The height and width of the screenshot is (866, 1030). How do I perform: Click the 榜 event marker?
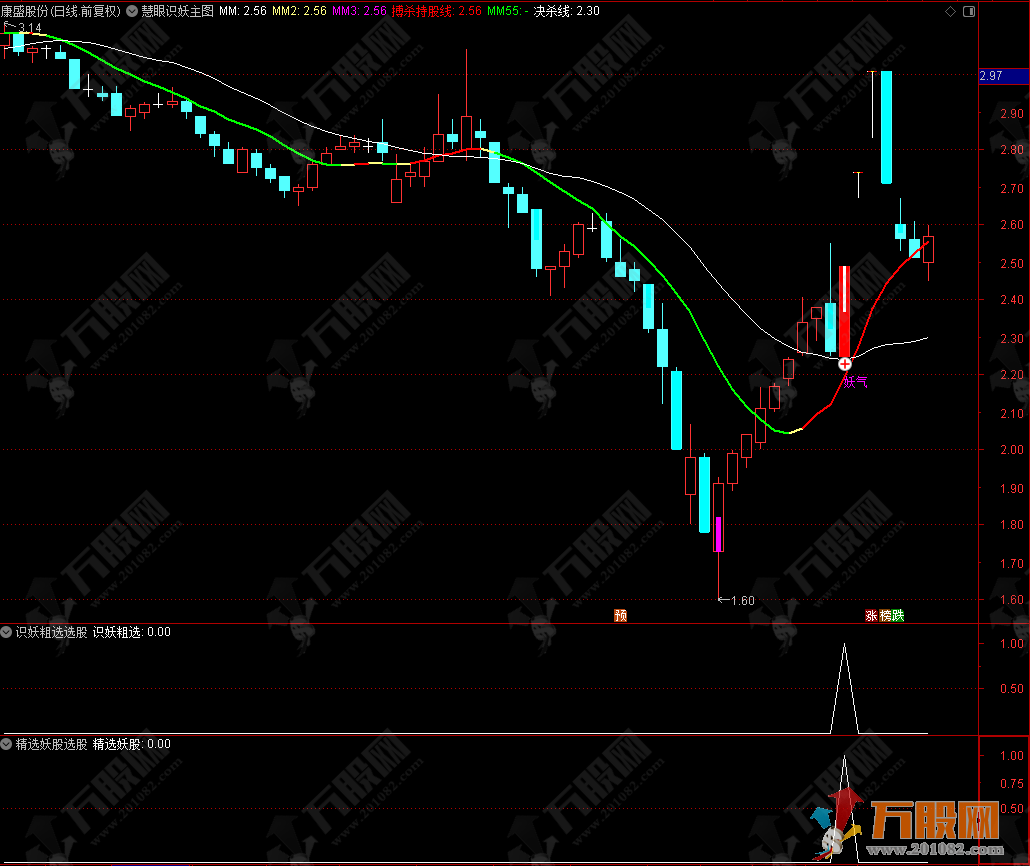(x=885, y=615)
